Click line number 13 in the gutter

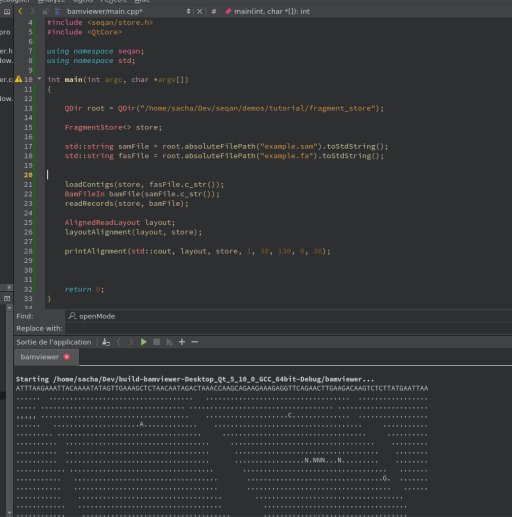coord(28,108)
